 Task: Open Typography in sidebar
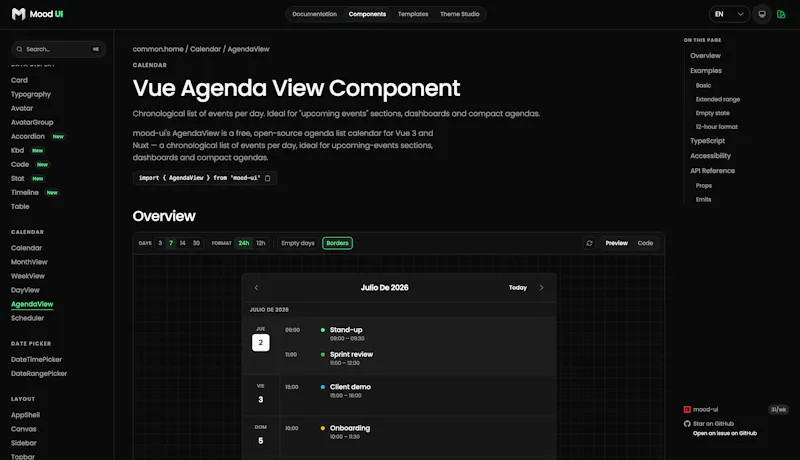31,94
